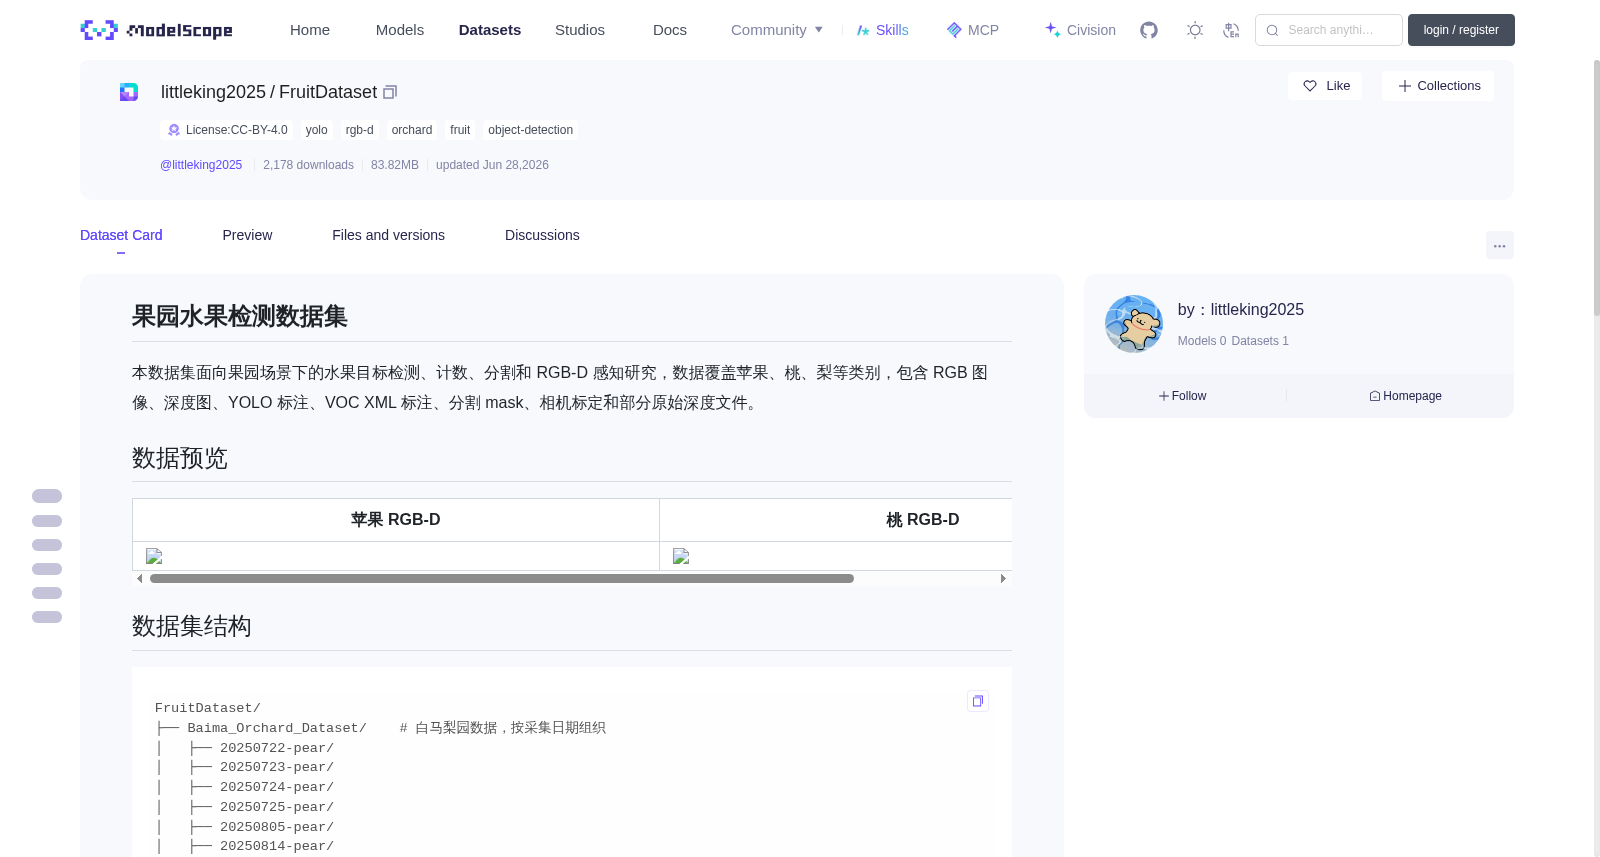Jump via the first outline marker

(47, 496)
